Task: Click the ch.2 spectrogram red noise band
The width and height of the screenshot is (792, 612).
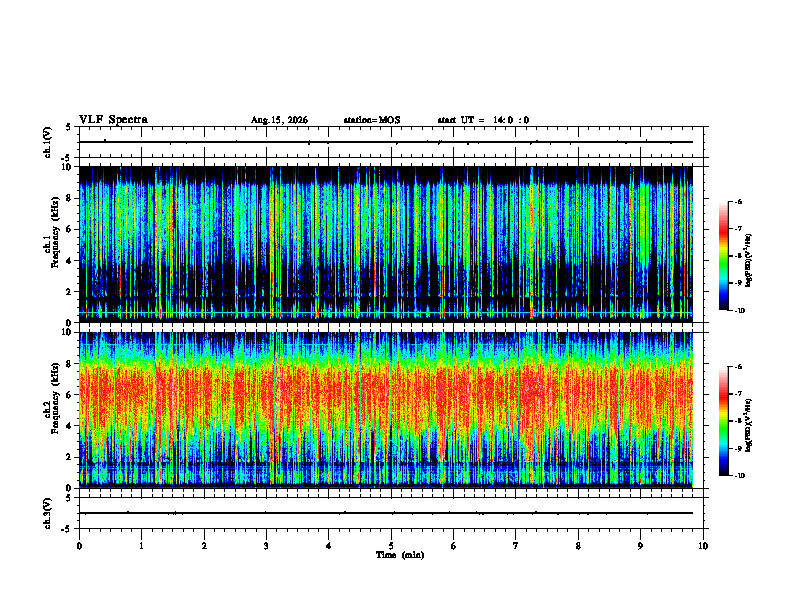Action: coord(386,394)
